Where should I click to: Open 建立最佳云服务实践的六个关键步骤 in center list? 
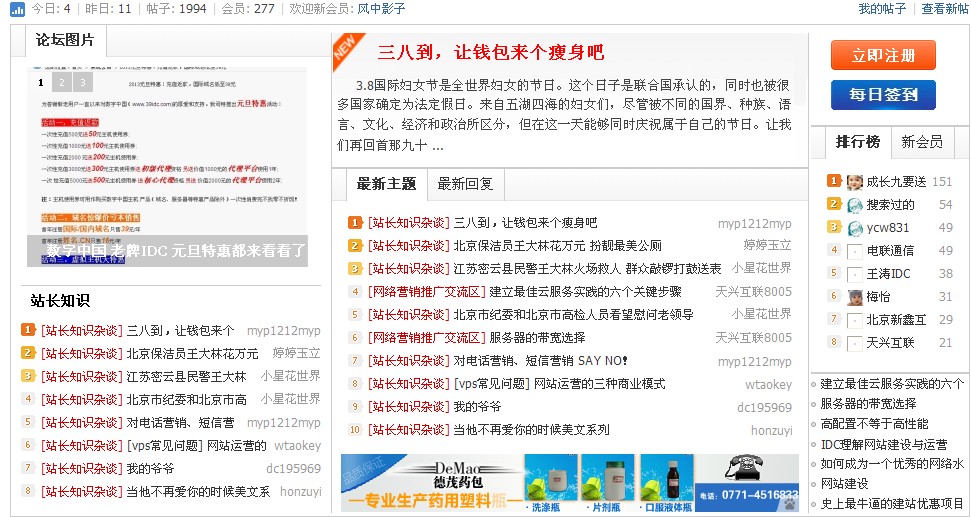pos(585,292)
